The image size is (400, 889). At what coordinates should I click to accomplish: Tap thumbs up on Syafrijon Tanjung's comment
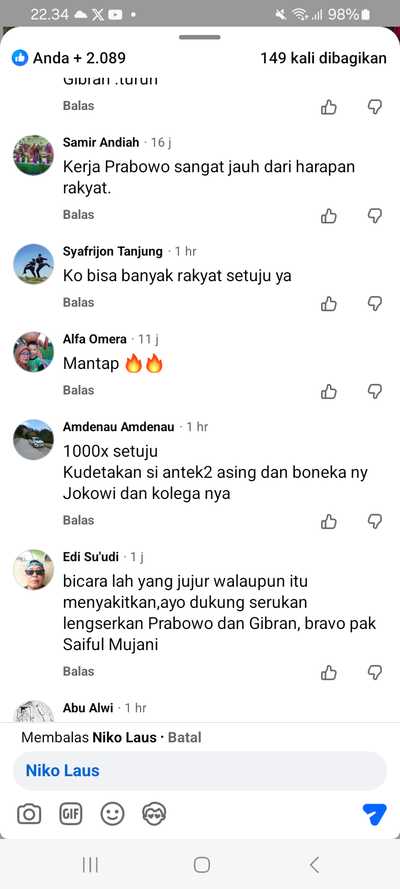click(329, 304)
